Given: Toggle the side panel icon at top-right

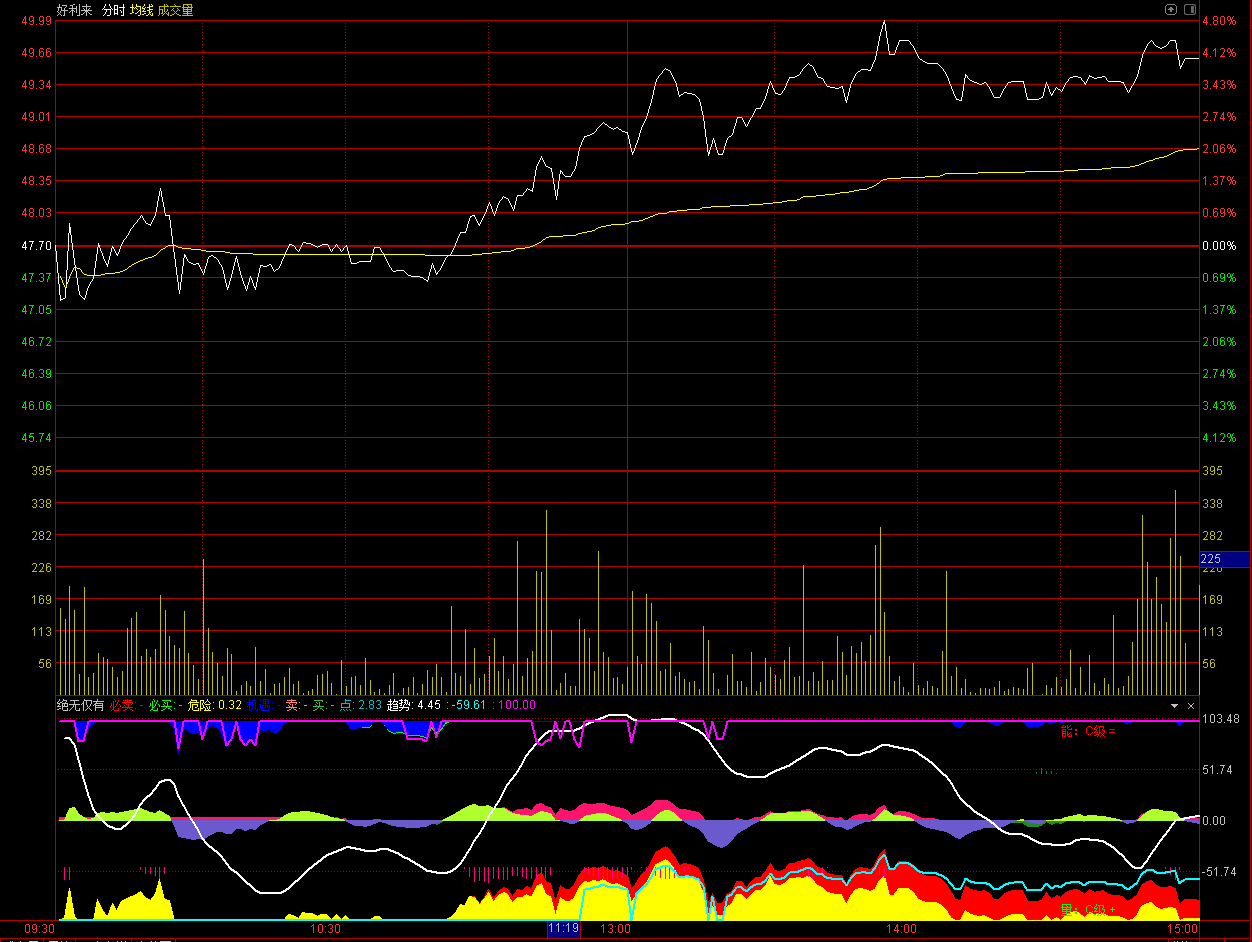Looking at the screenshot, I should [x=1190, y=9].
